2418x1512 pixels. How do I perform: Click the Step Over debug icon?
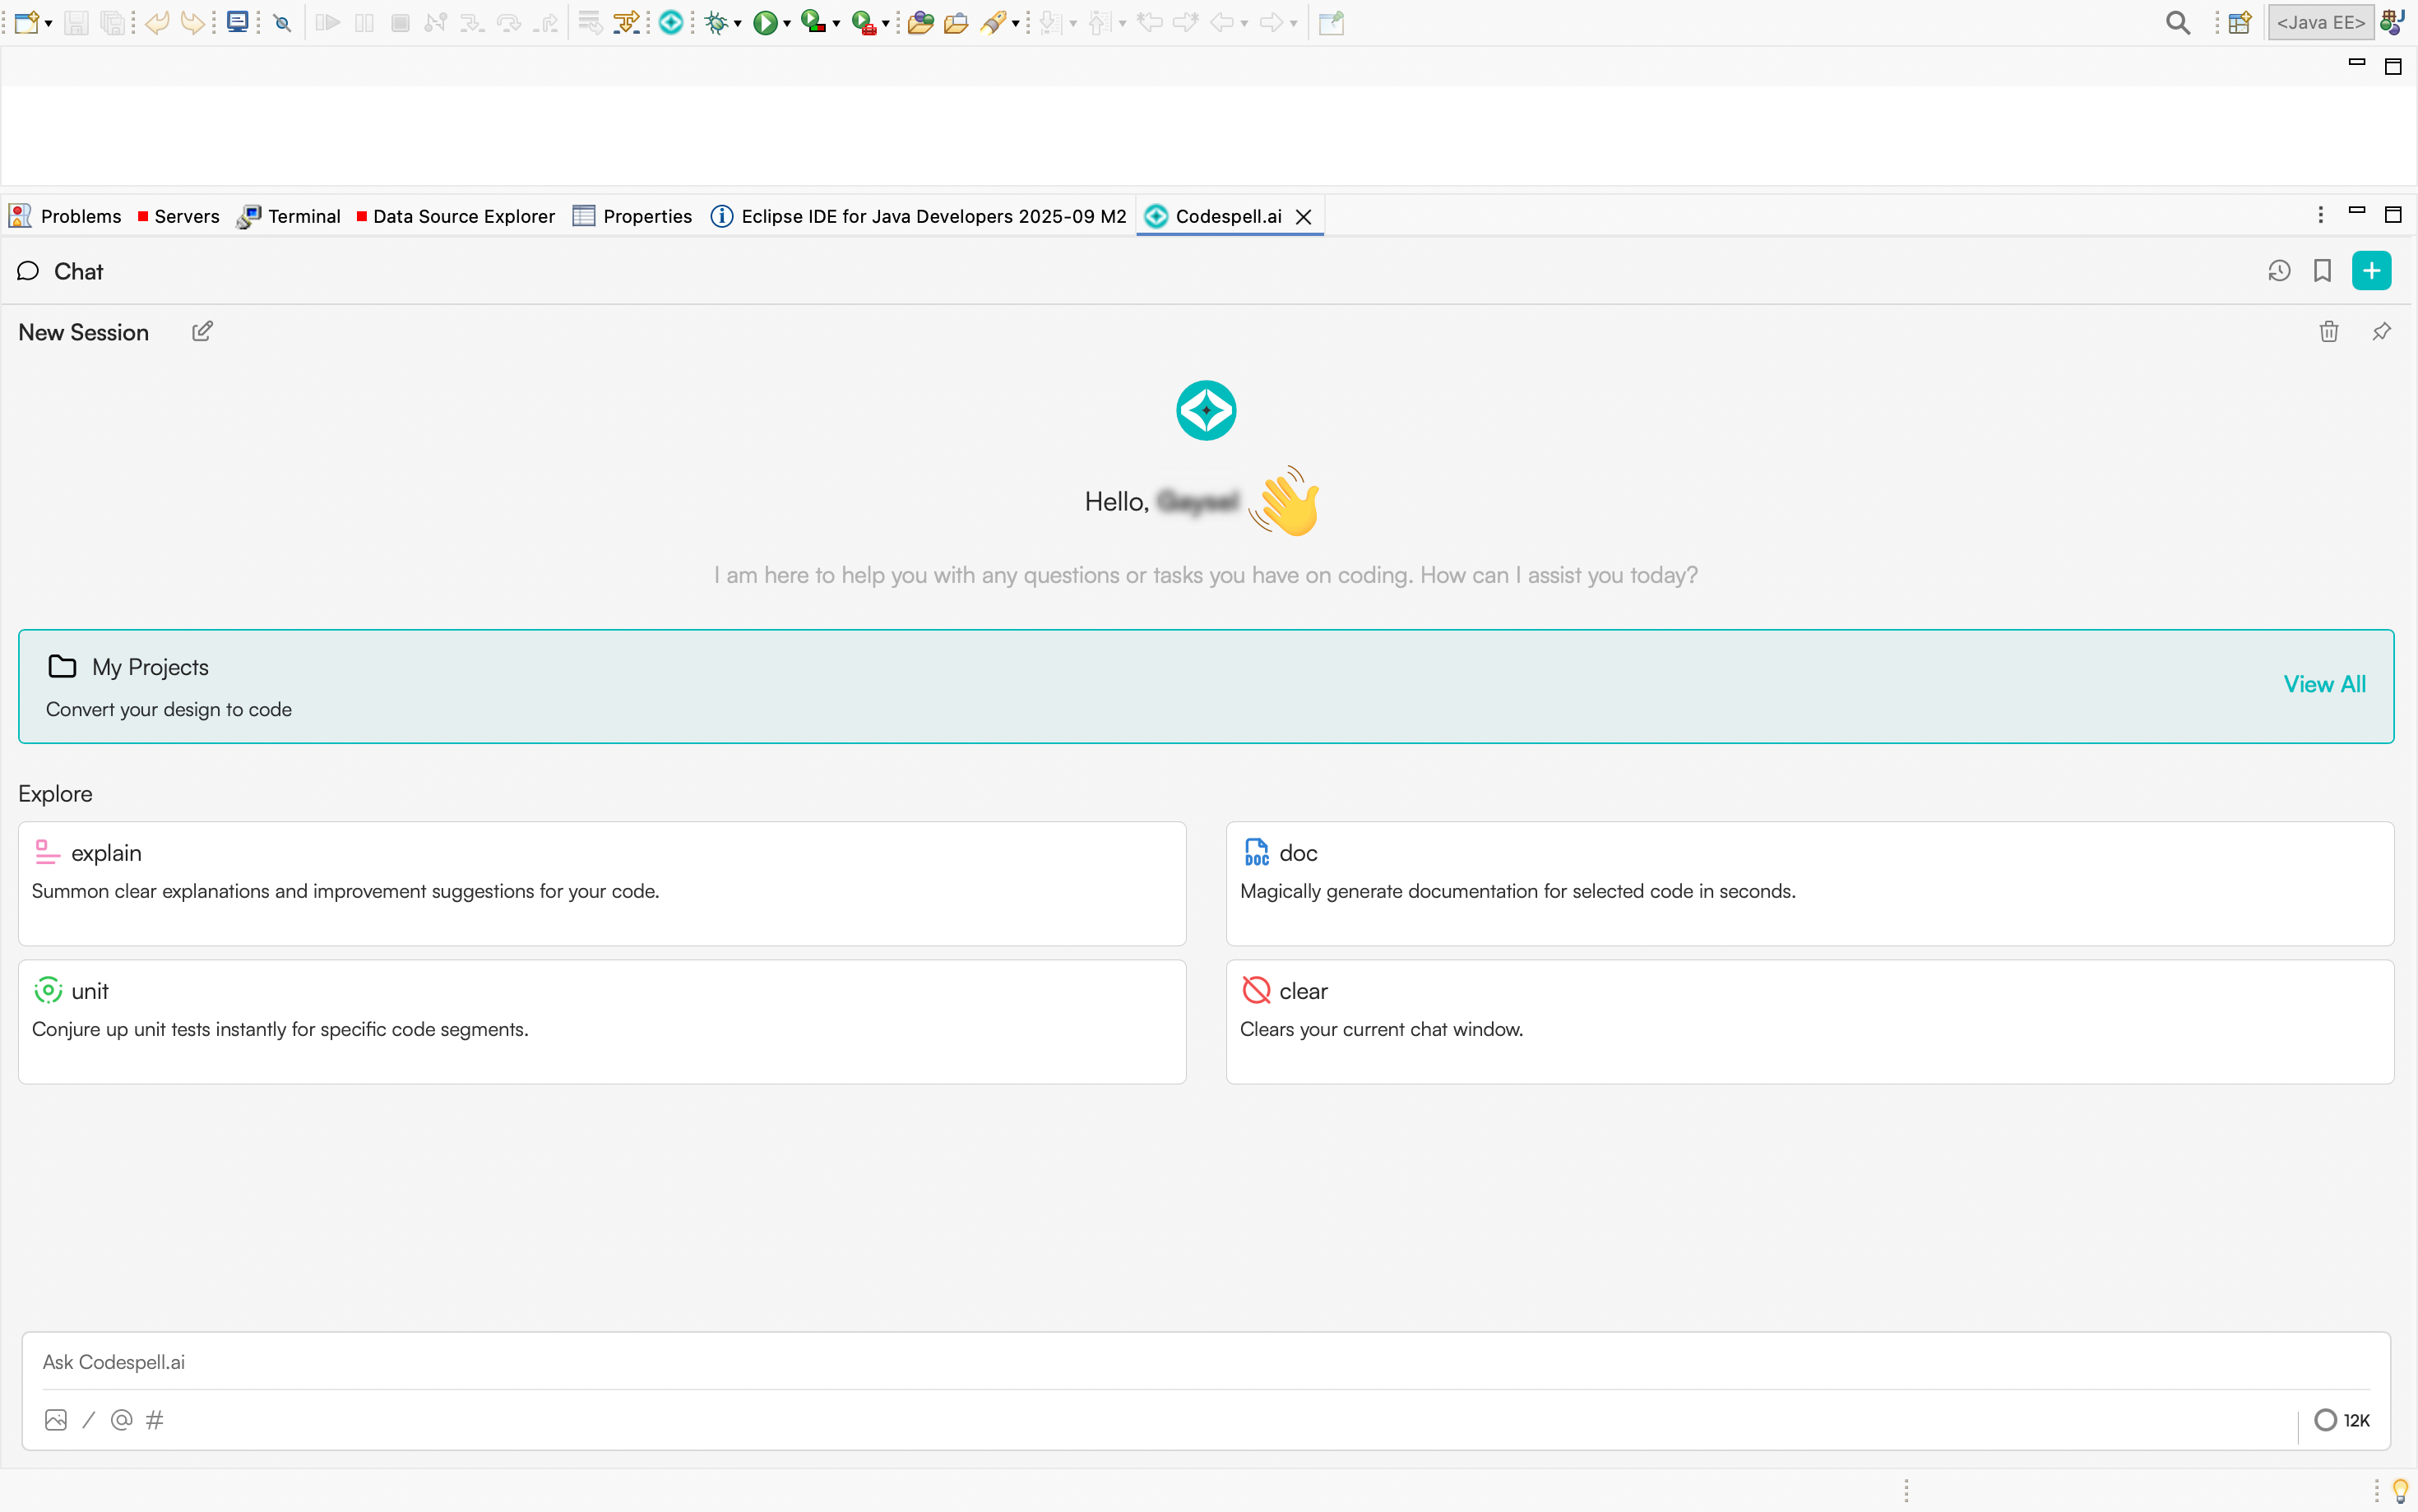(x=509, y=22)
